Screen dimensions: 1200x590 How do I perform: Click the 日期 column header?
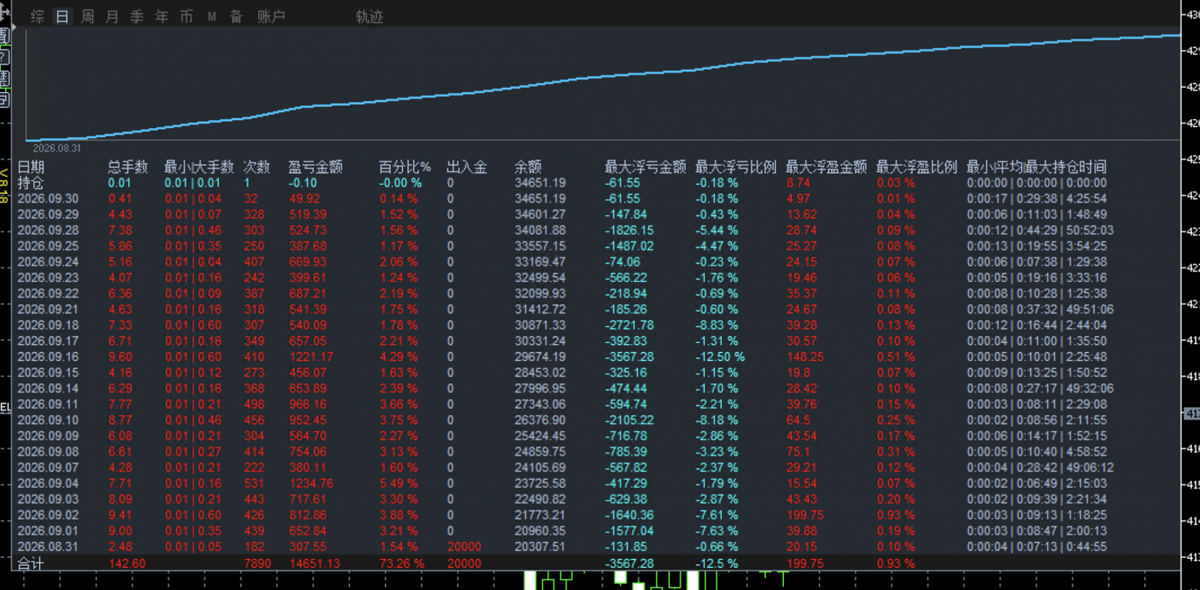point(31,167)
